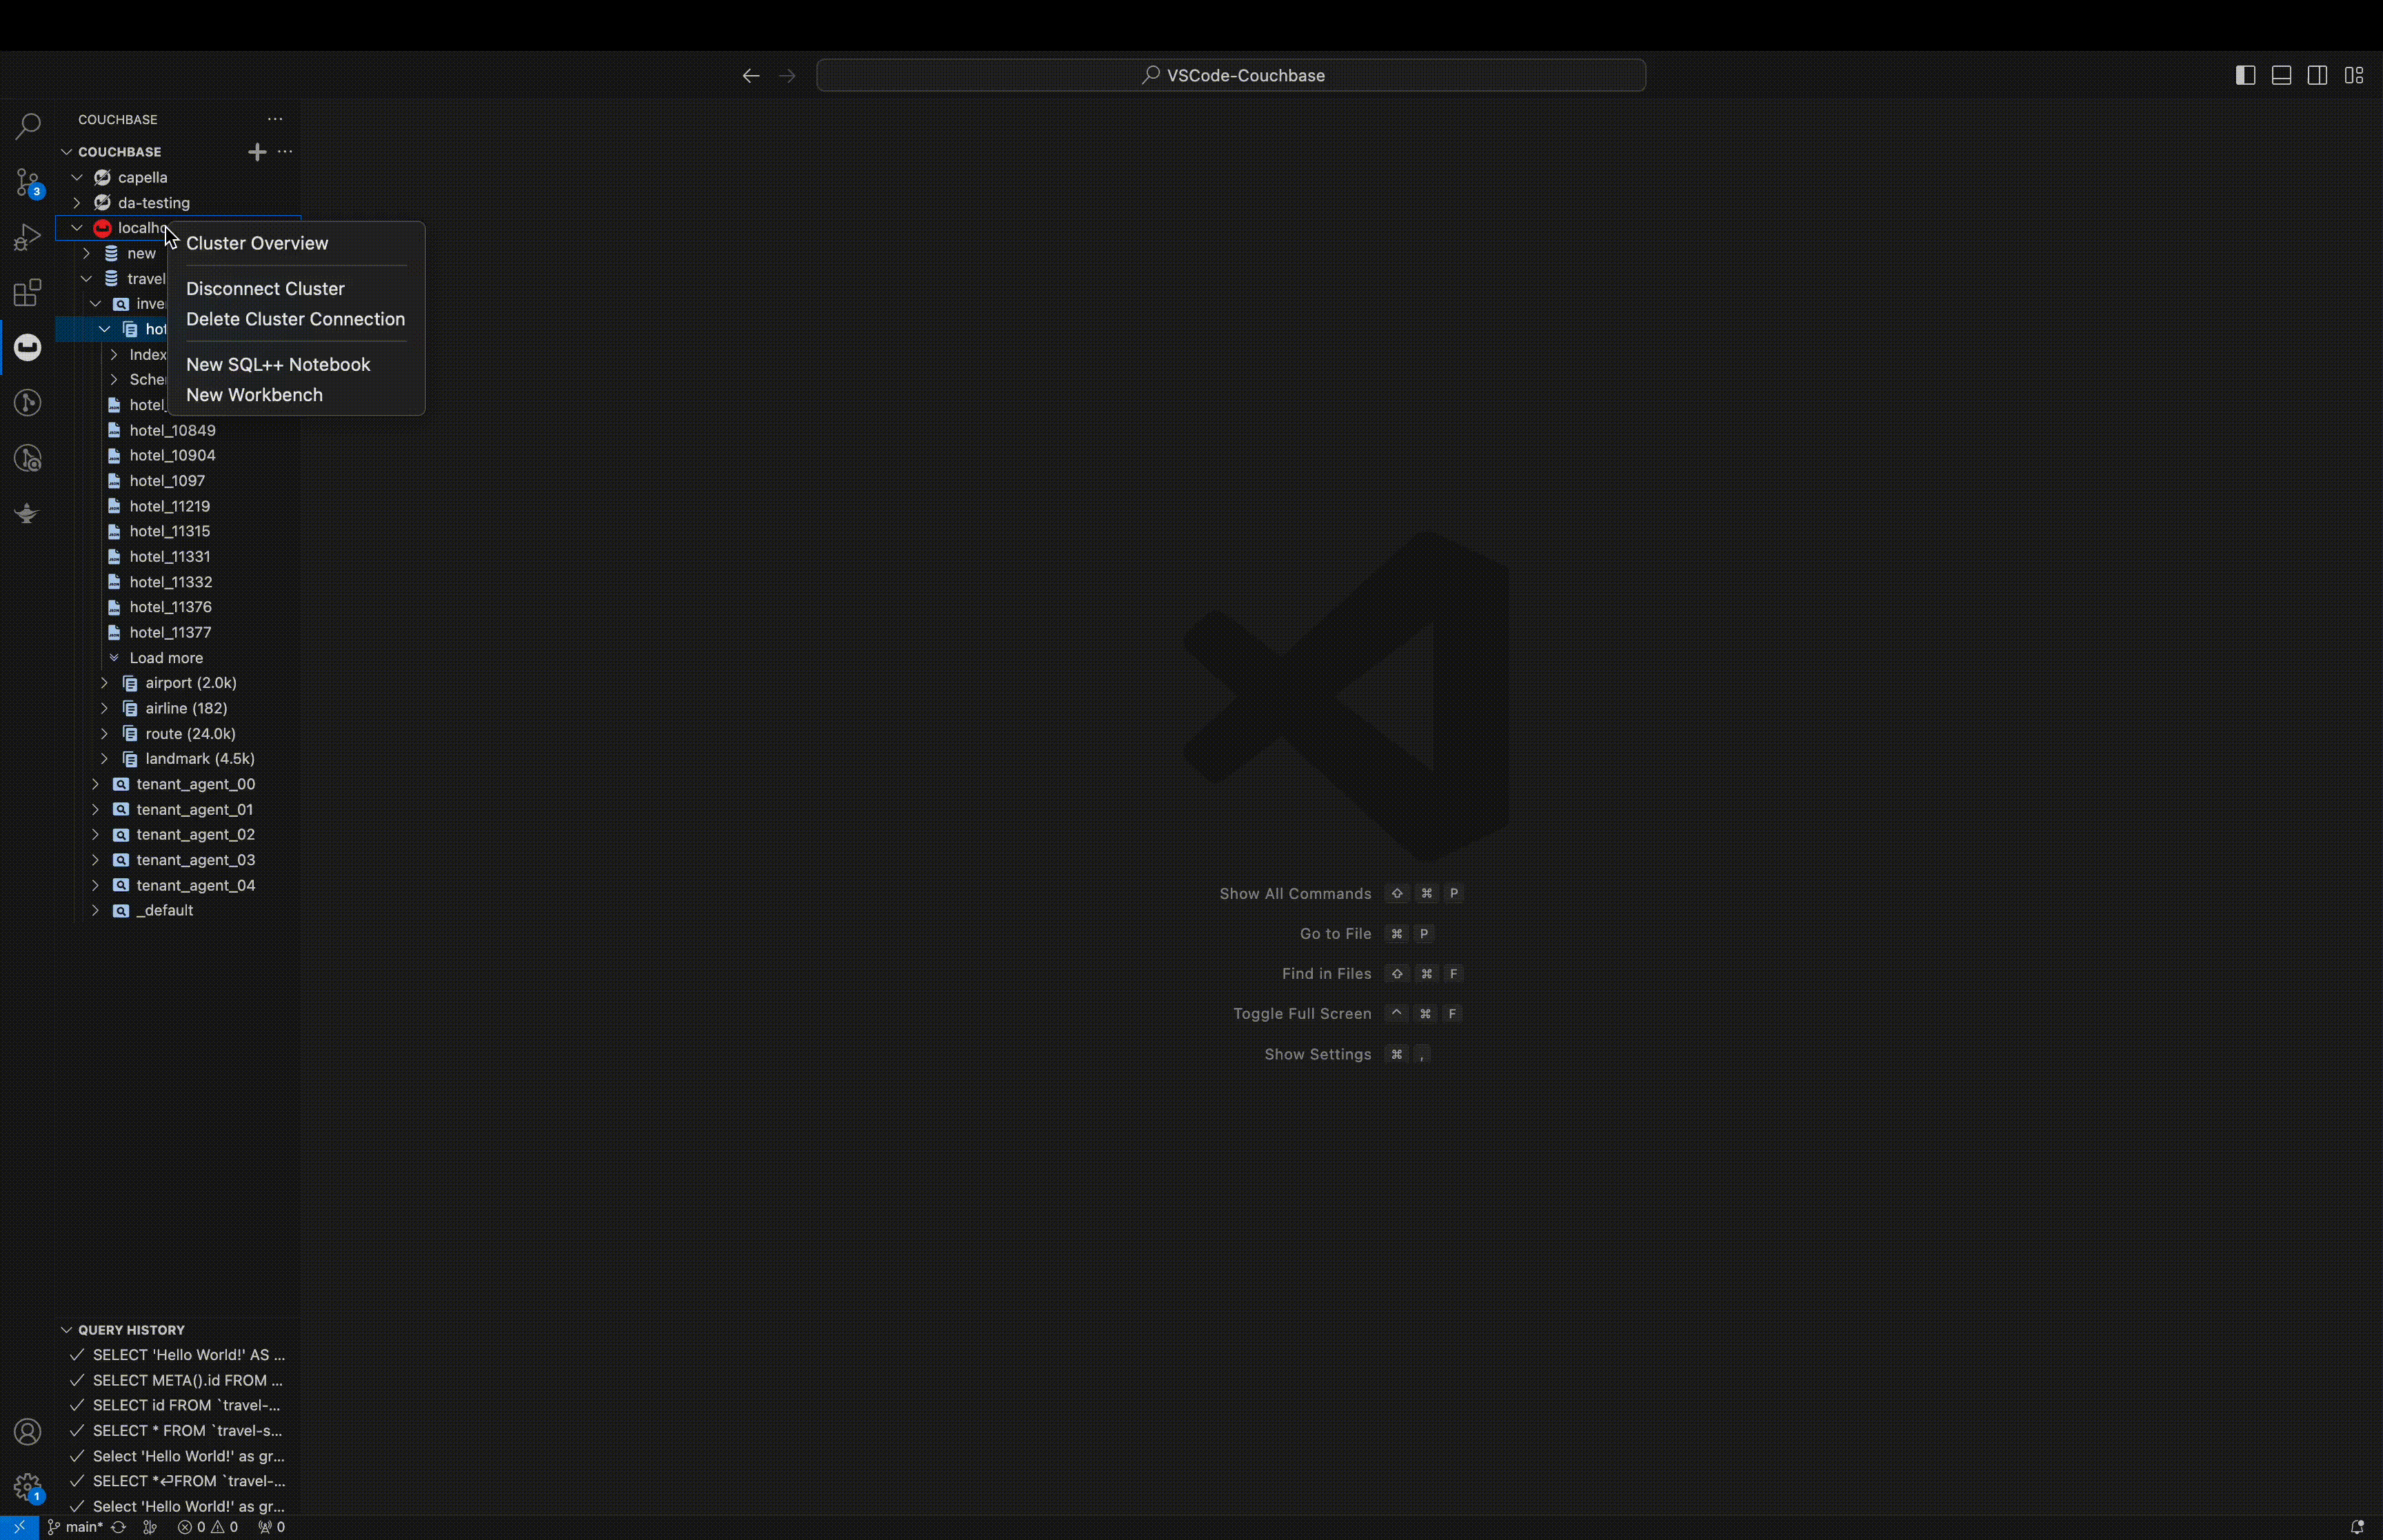Image resolution: width=2383 pixels, height=1540 pixels.
Task: Select the capella cluster icon
Action: (x=102, y=177)
